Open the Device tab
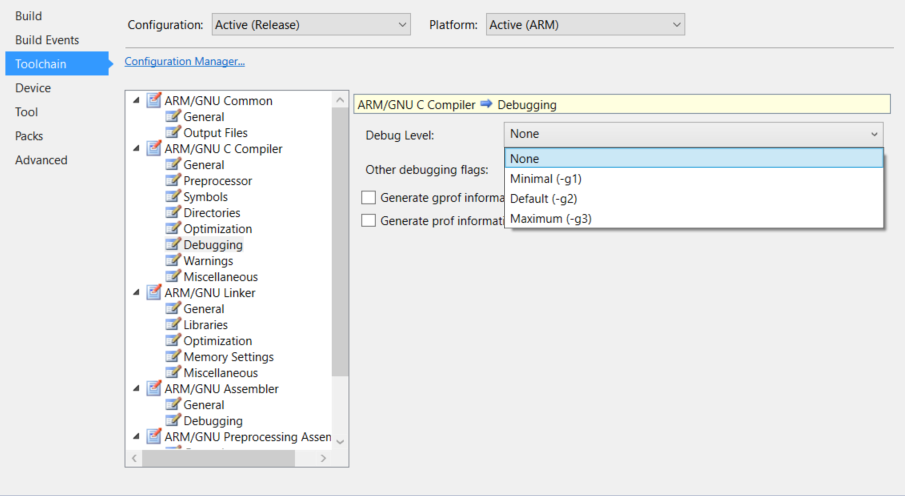 [33, 88]
